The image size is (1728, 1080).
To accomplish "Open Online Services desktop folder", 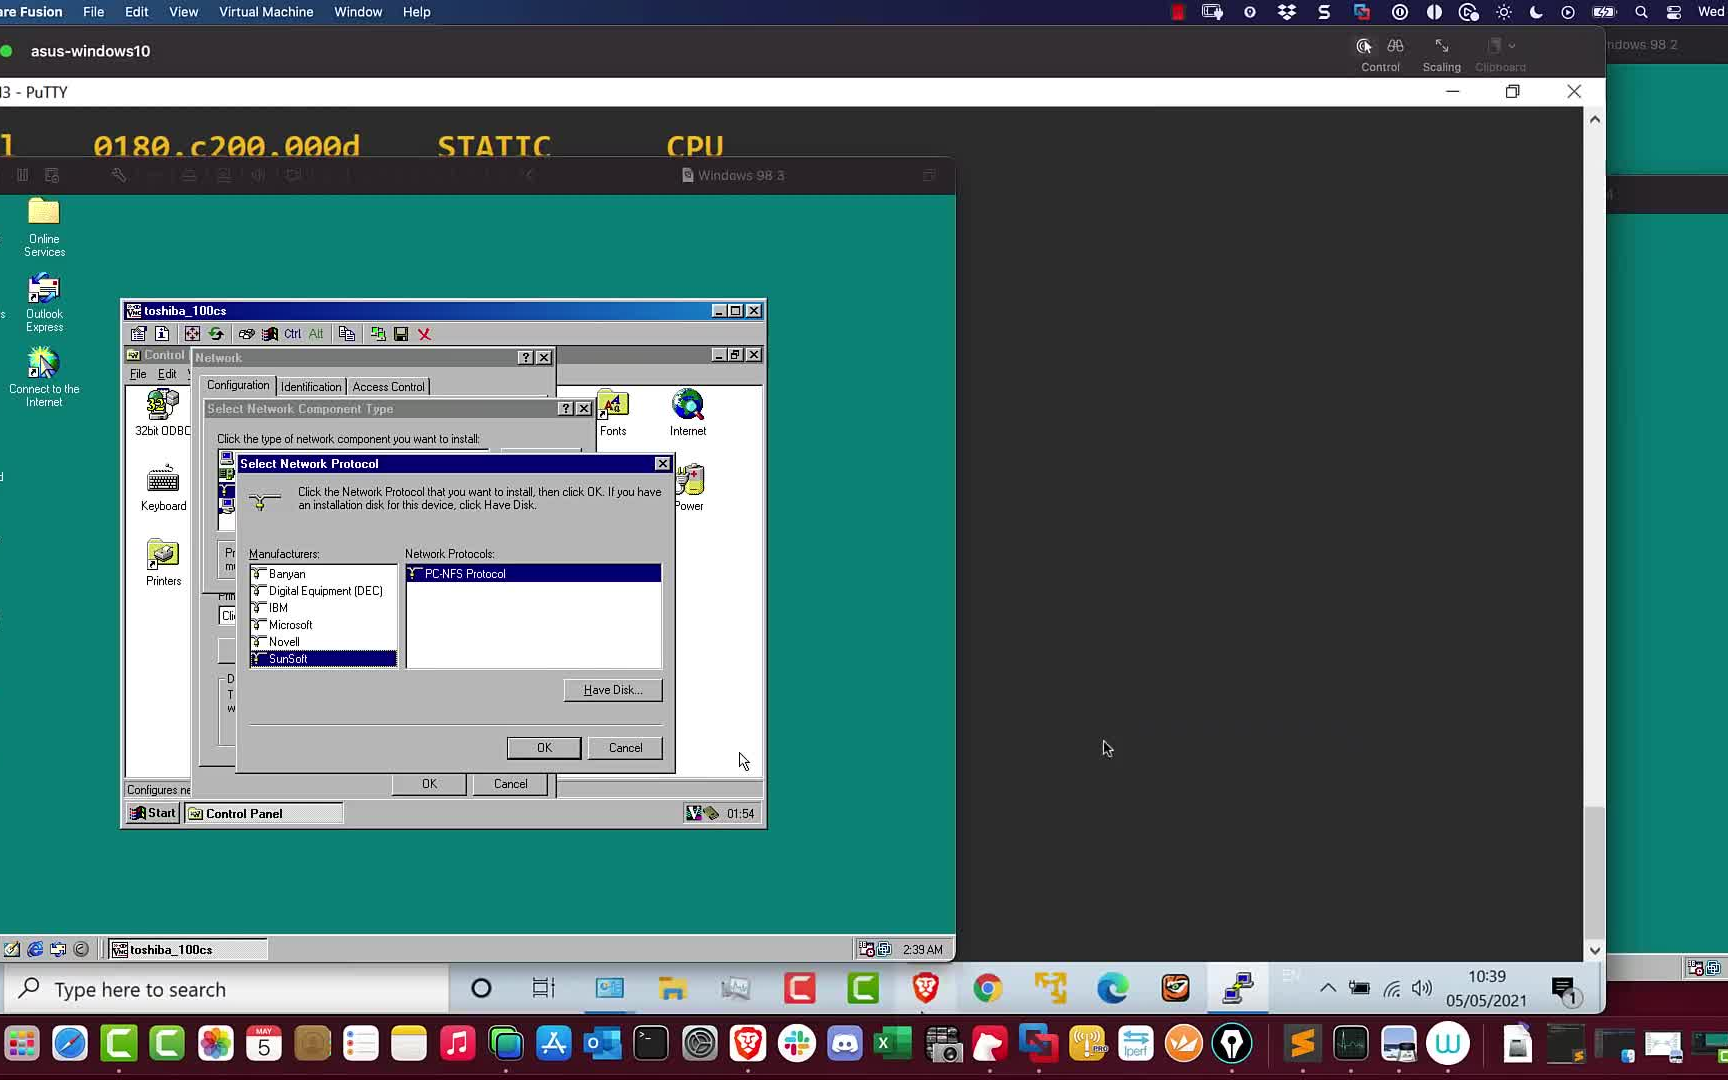I will pos(44,228).
